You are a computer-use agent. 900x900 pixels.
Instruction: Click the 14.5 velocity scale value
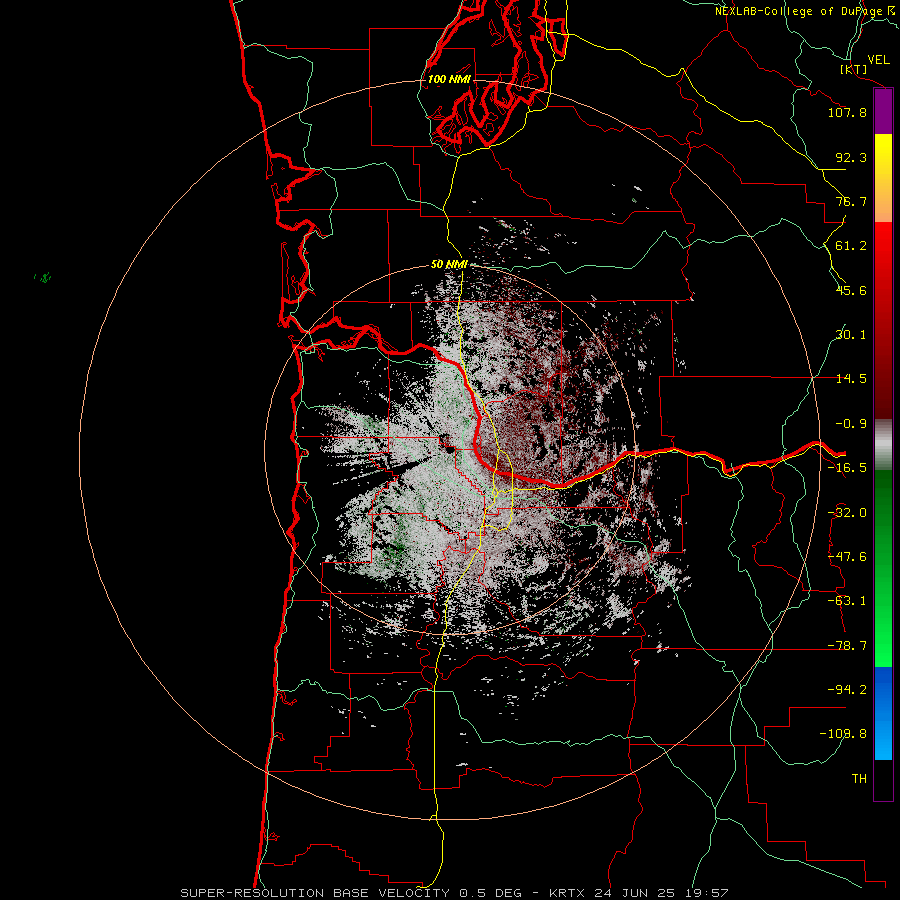pos(851,379)
